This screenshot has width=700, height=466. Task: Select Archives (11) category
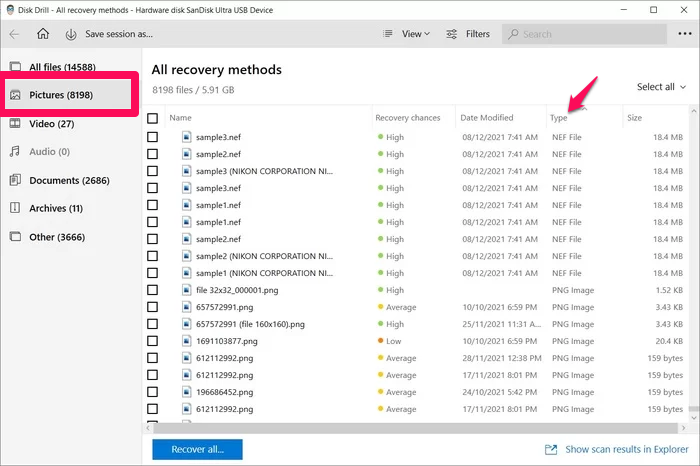56,208
